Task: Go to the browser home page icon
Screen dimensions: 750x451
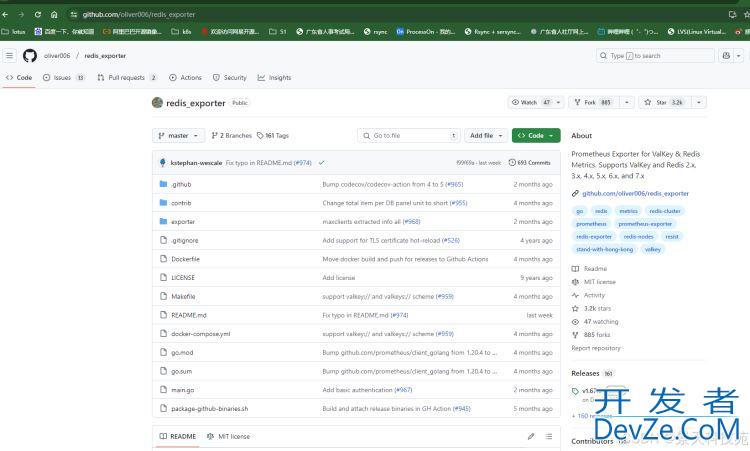Action: click(54, 15)
